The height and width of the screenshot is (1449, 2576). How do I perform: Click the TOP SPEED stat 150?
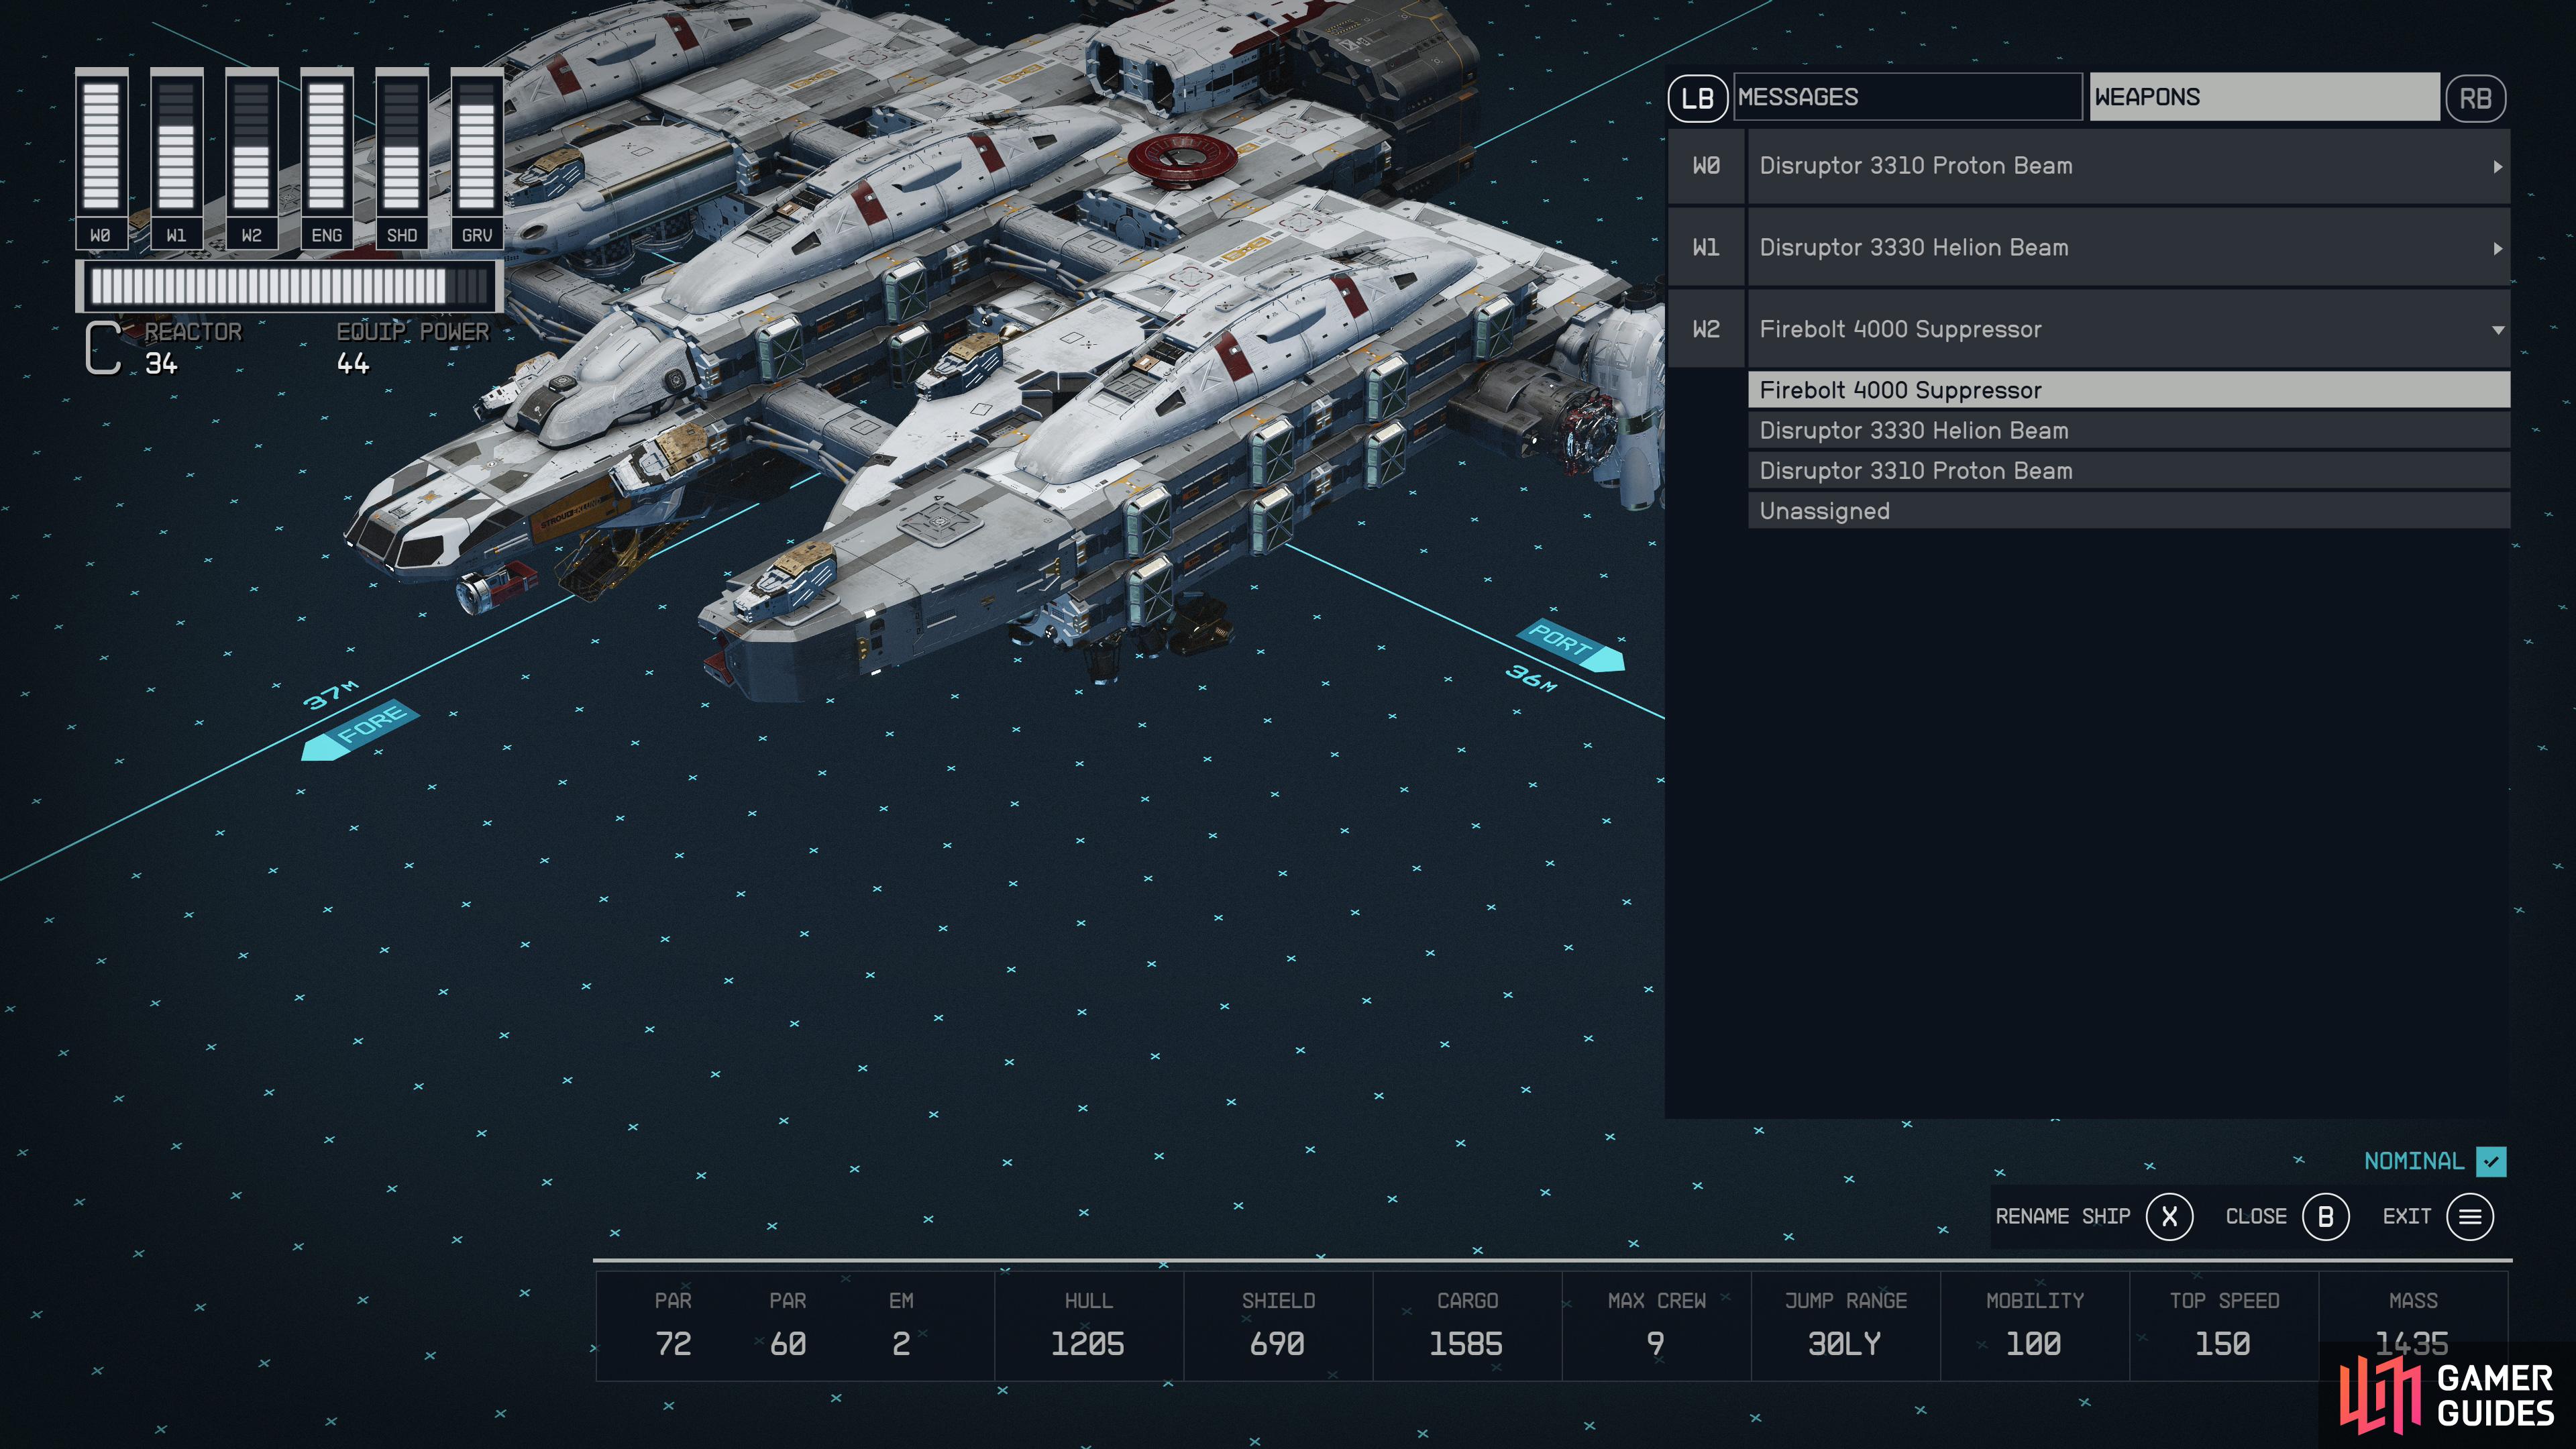point(2223,1344)
